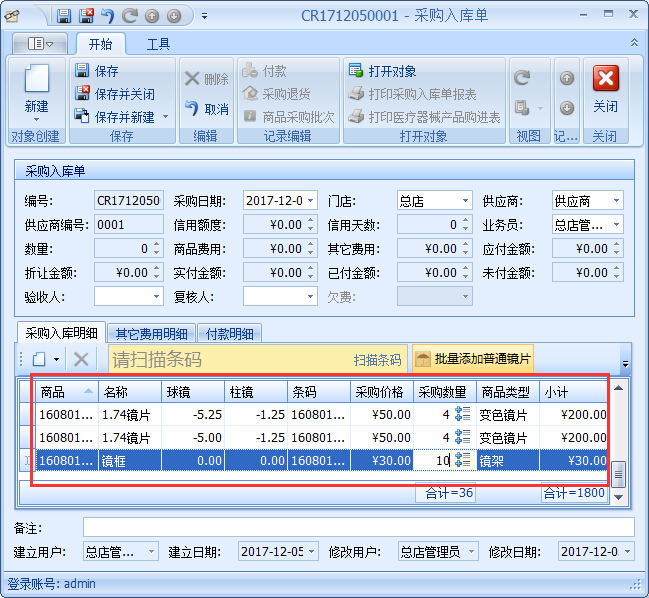Click 打开对象 in the ribbon
Viewport: 649px width, 598px height.
[x=382, y=71]
